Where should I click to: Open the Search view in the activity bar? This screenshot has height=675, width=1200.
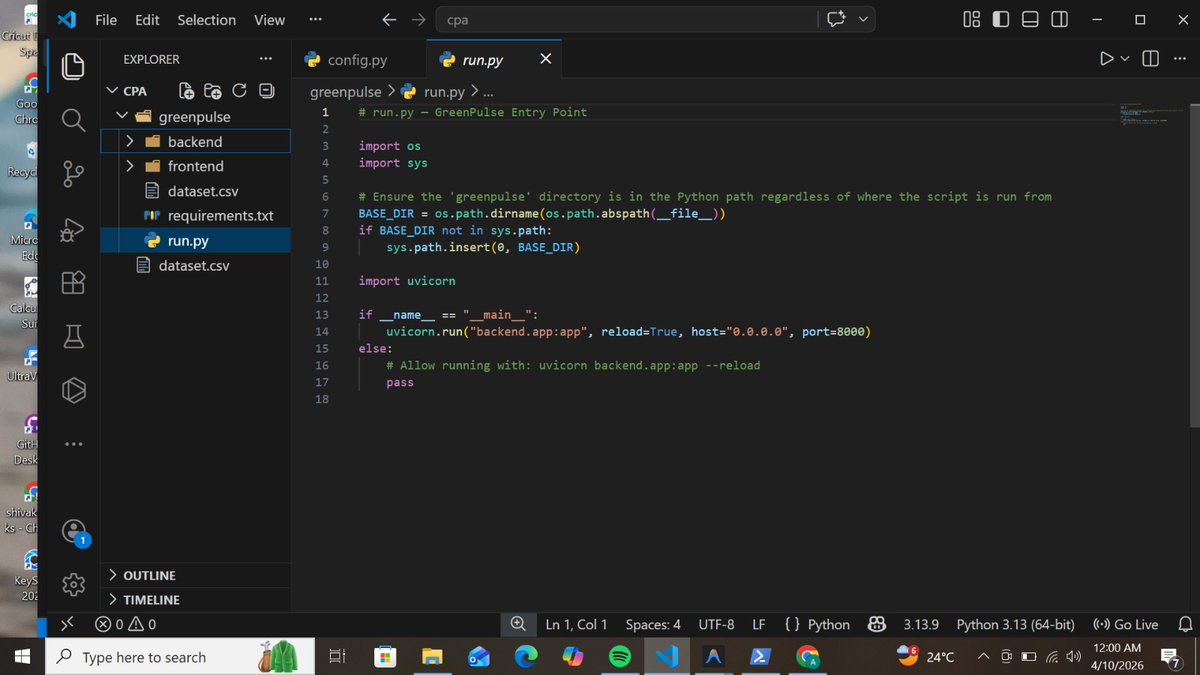[x=72, y=119]
